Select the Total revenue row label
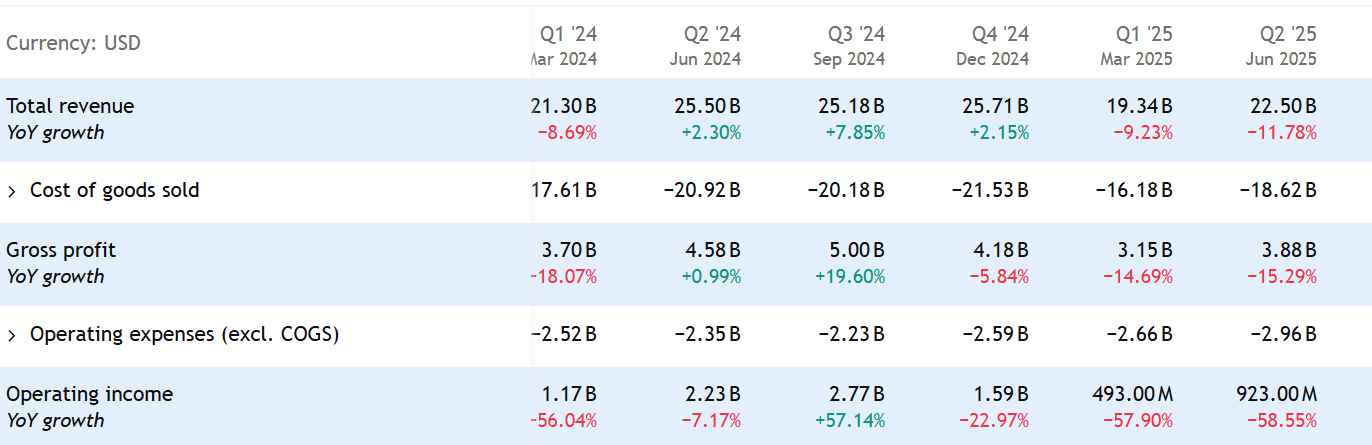 (x=70, y=106)
